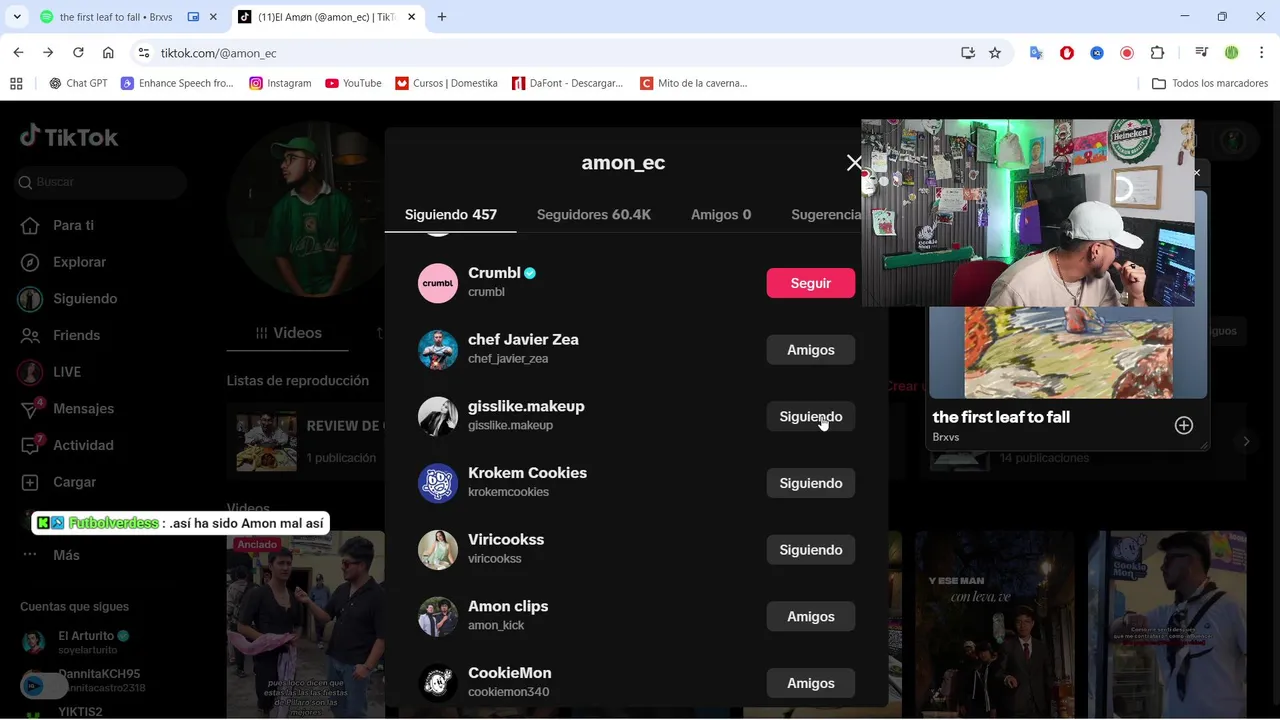Image resolution: width=1280 pixels, height=720 pixels.
Task: Close the amon_ec following dialog
Action: [854, 162]
